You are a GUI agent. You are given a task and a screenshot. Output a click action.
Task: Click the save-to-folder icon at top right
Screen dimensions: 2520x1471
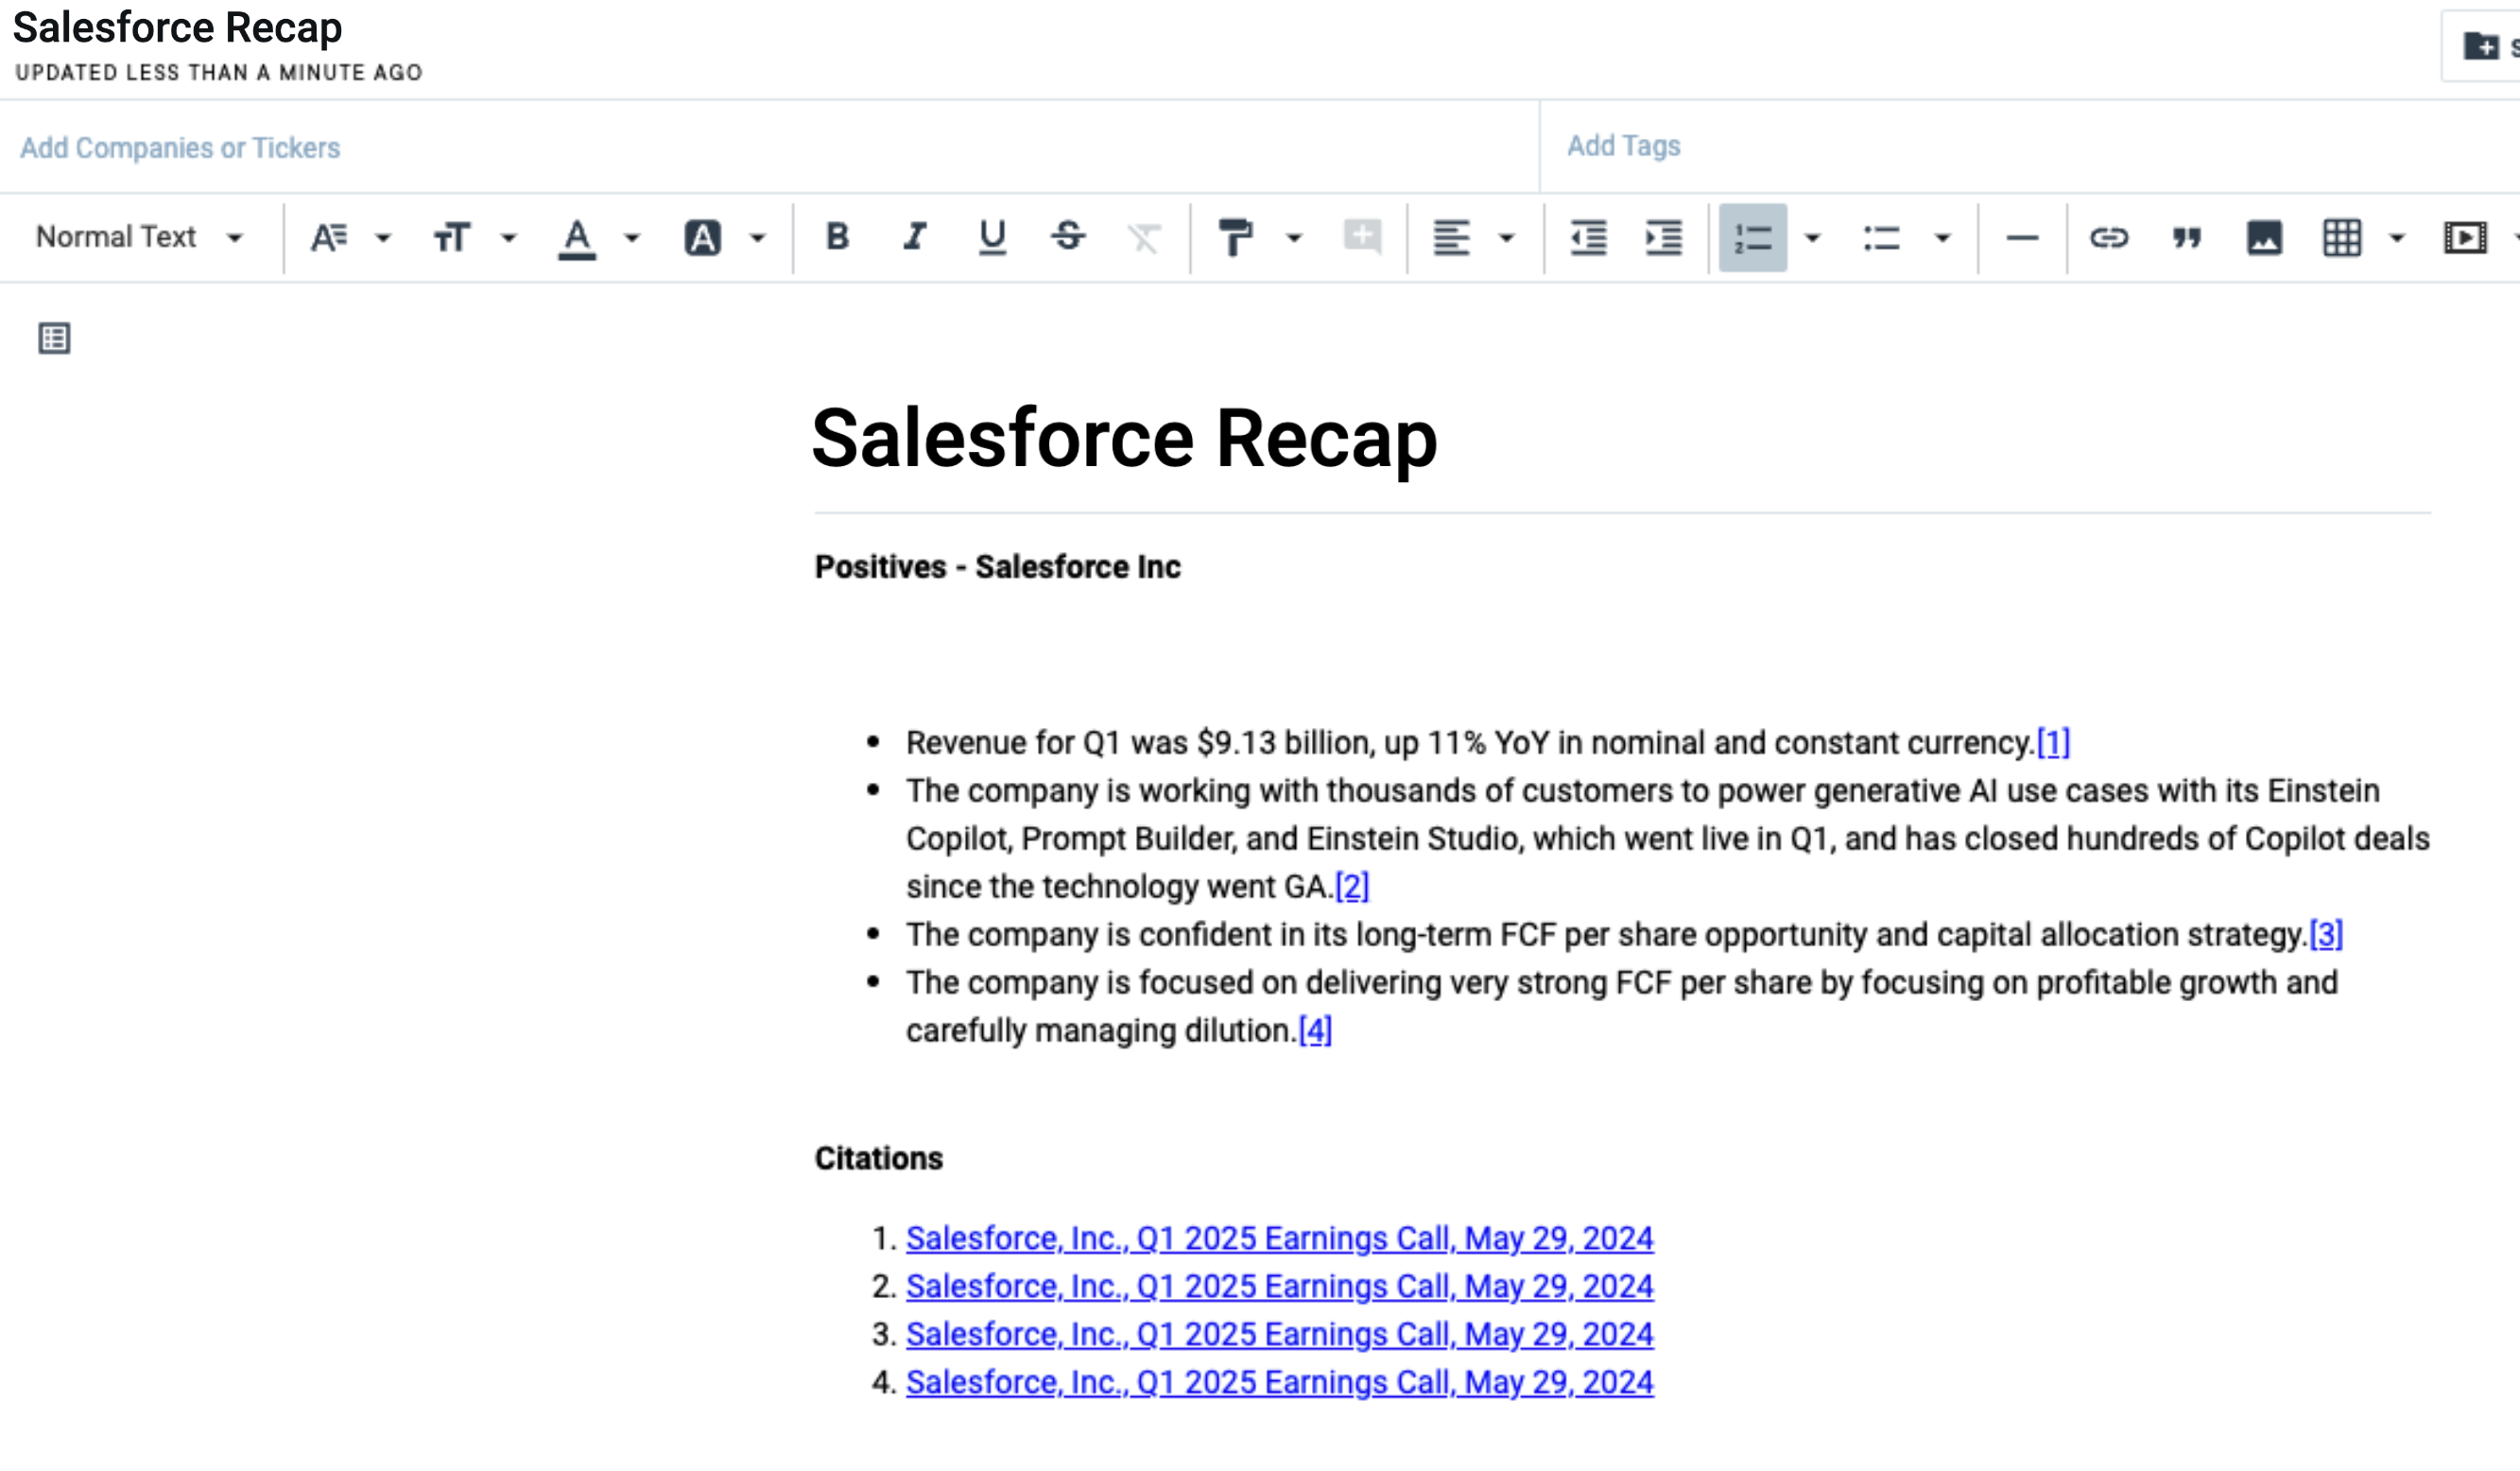click(x=2481, y=46)
